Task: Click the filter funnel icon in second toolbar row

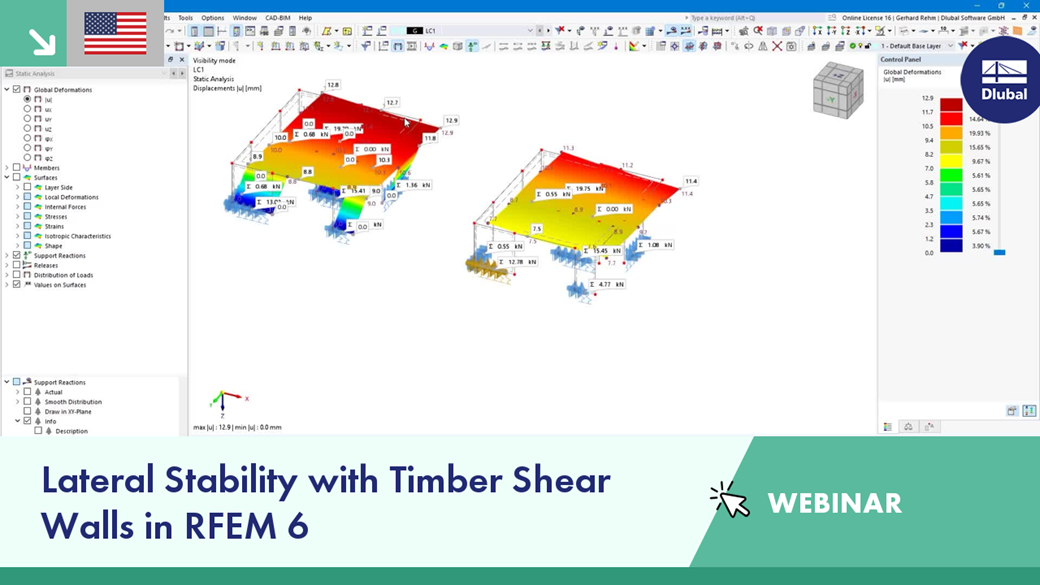Action: pos(365,46)
